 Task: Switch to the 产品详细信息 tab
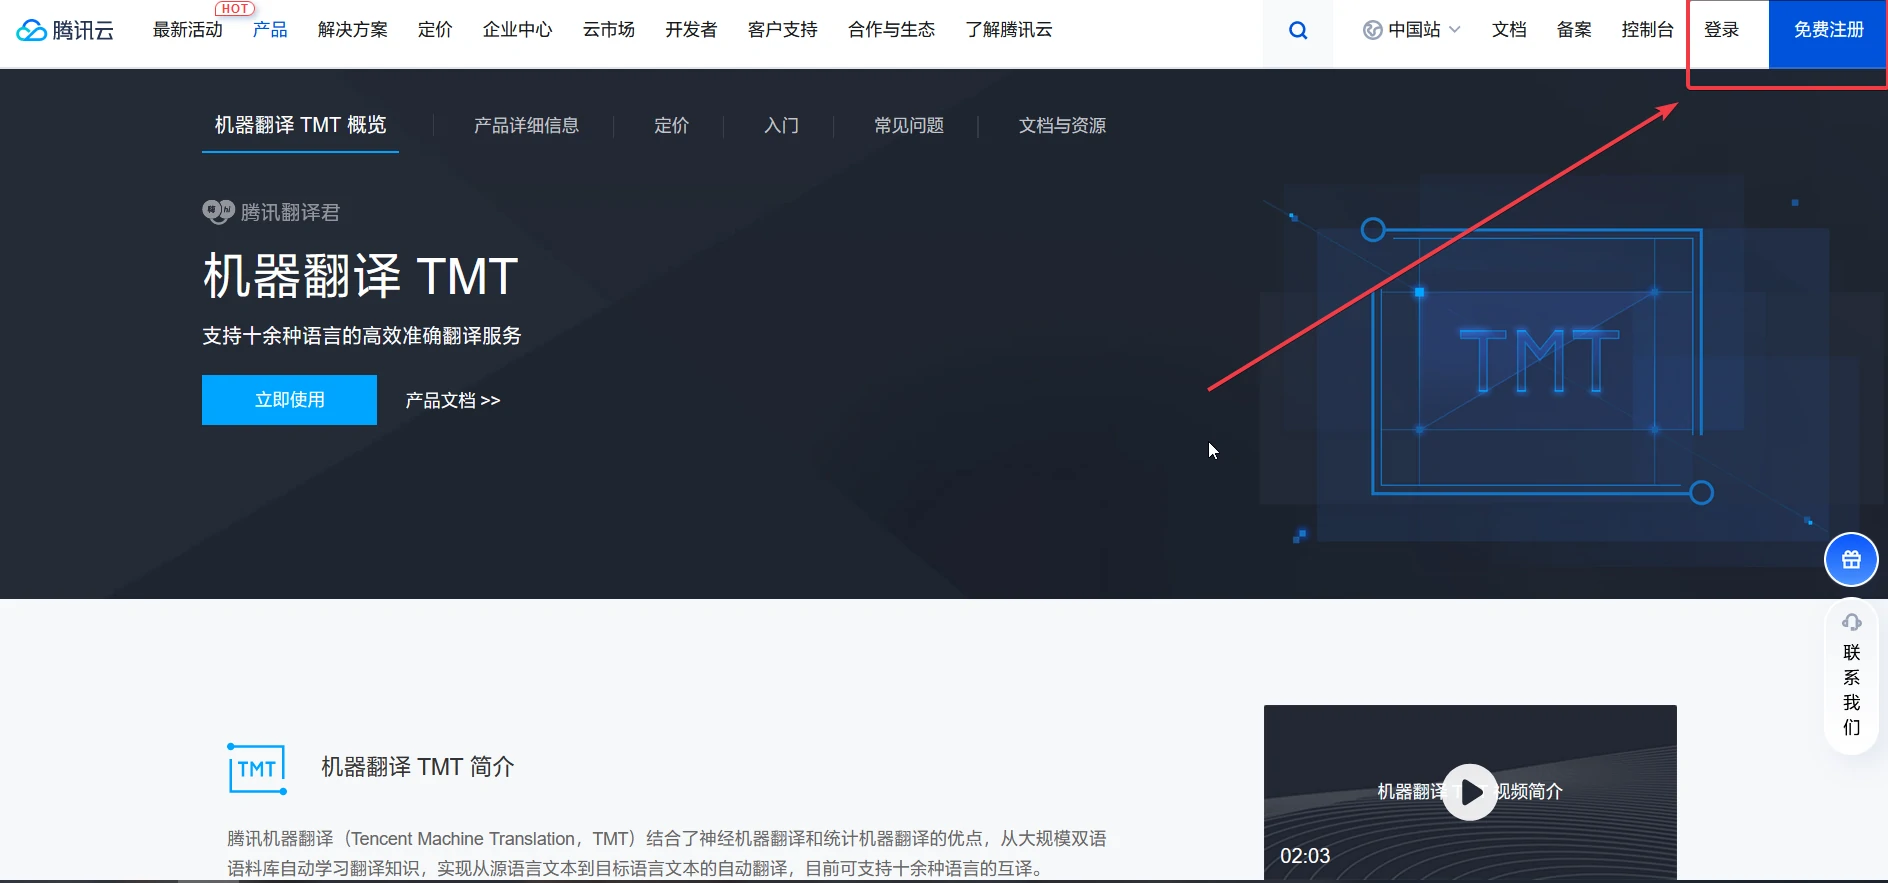click(x=526, y=126)
